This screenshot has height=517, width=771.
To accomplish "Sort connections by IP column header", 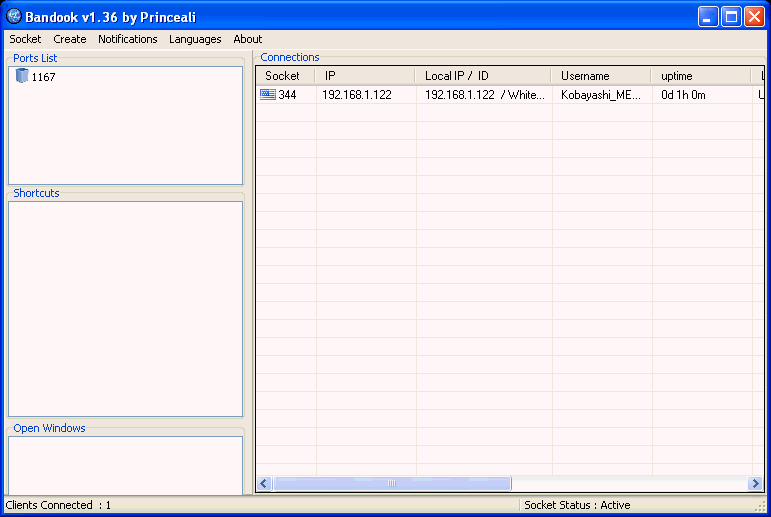I will 364,76.
